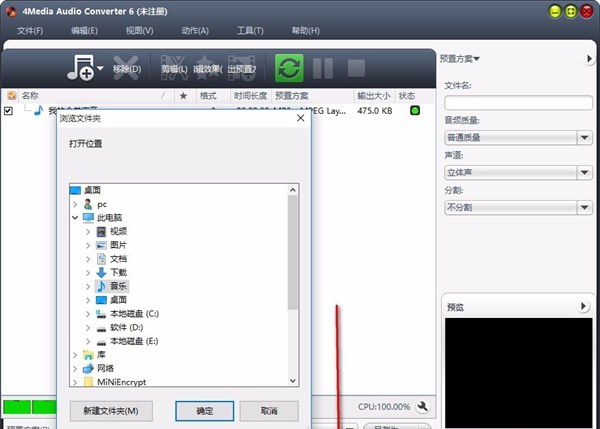
Task: Open the 视图(V) menu
Action: pyautogui.click(x=139, y=31)
